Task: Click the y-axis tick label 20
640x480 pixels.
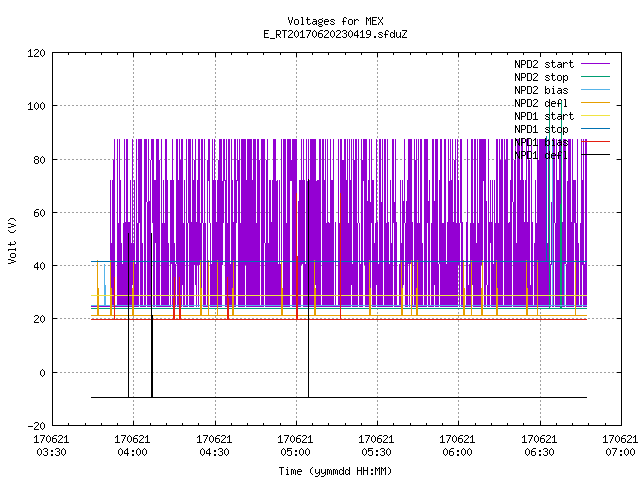Action: click(x=39, y=320)
